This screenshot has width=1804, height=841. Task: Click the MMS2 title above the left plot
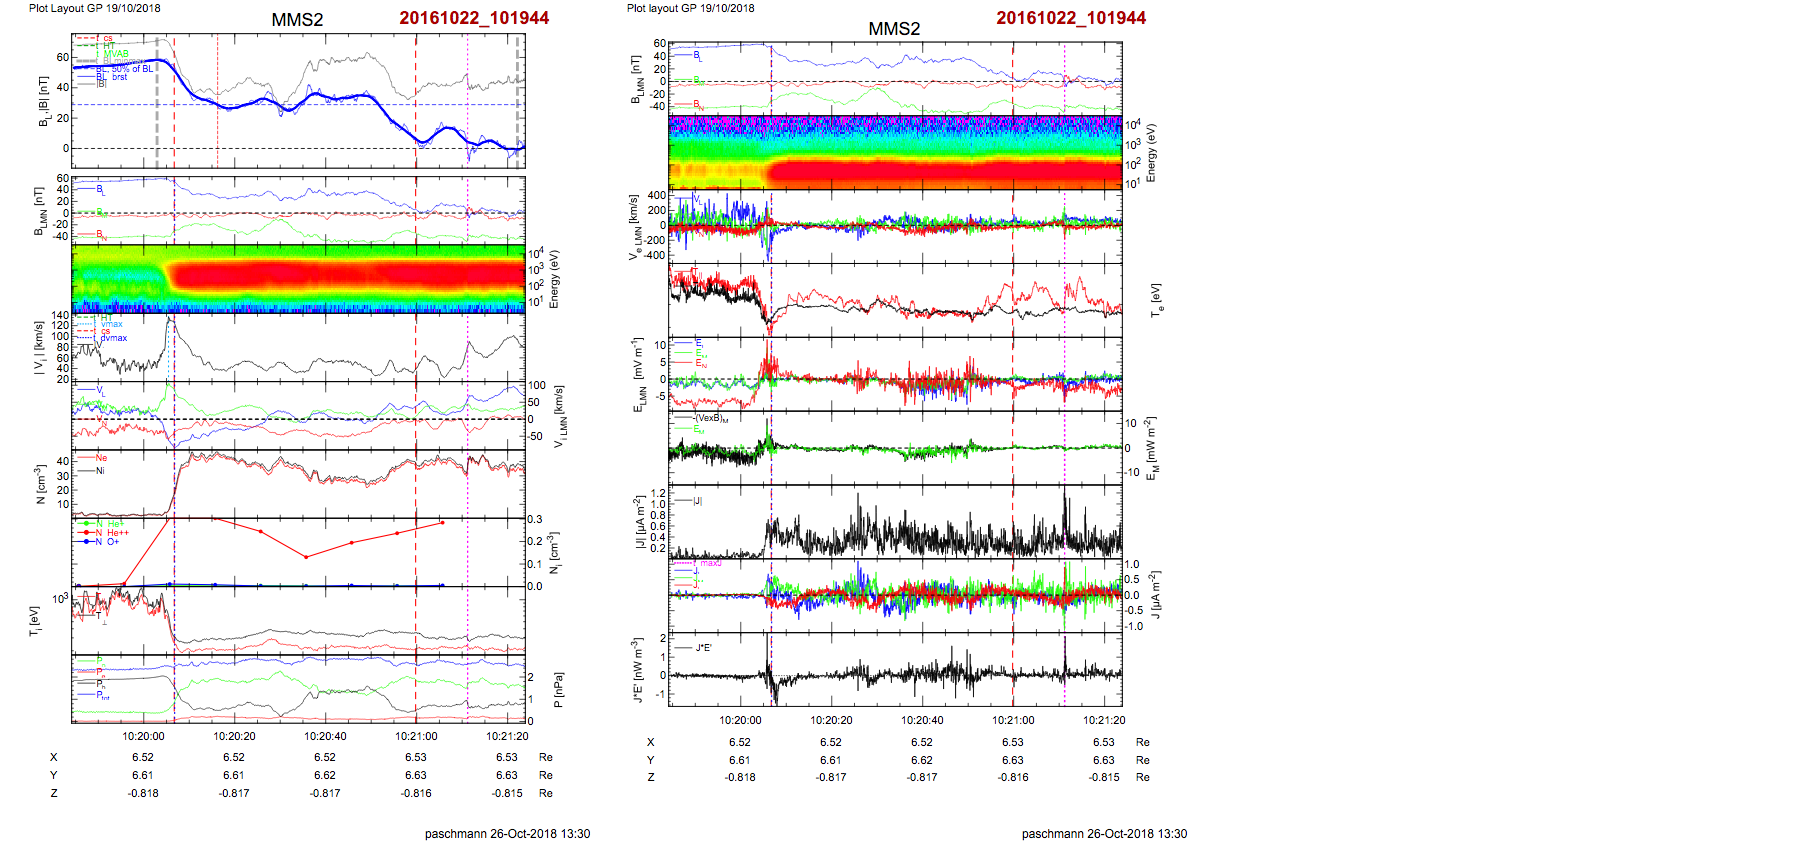(x=297, y=20)
